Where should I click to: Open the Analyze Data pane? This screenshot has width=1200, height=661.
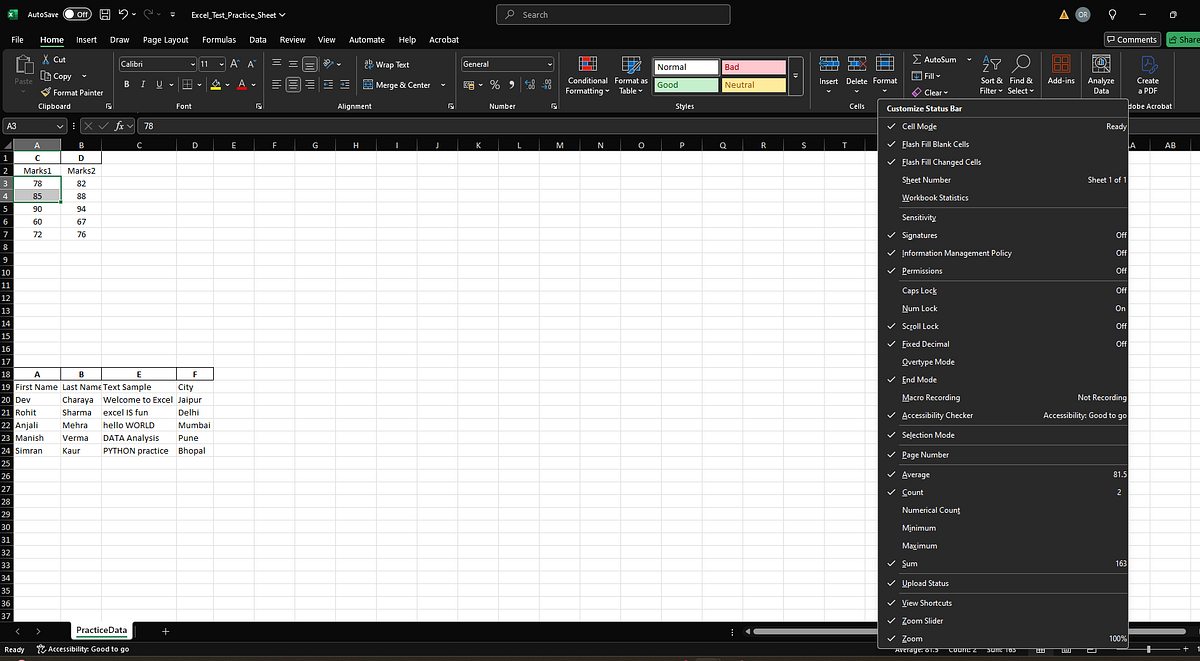pyautogui.click(x=1100, y=75)
